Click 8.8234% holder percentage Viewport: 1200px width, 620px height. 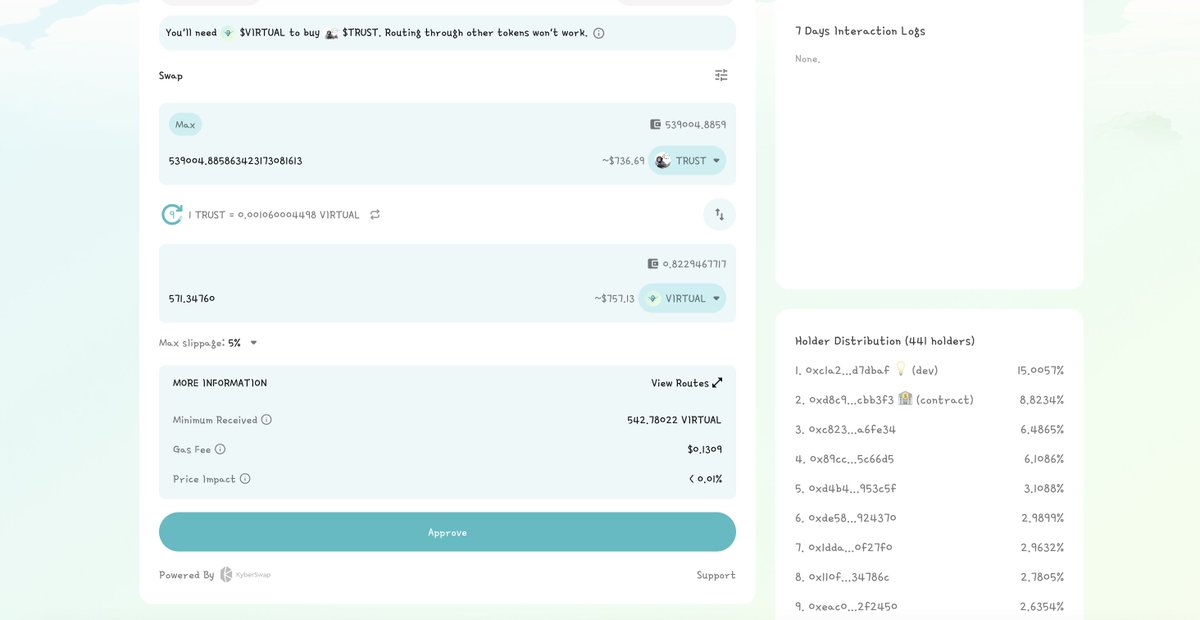[1042, 400]
